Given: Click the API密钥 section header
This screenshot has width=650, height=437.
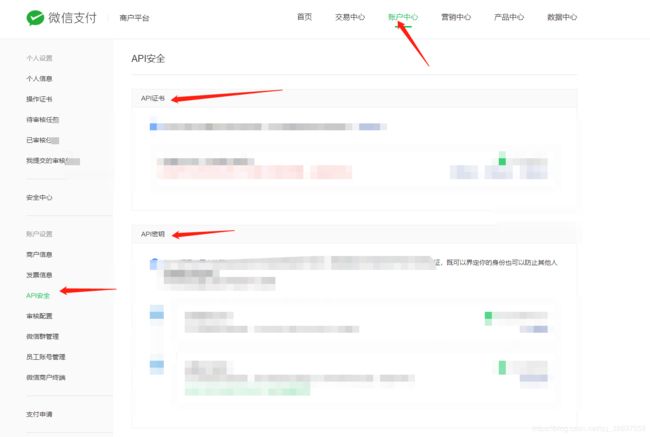Looking at the screenshot, I should tap(153, 234).
